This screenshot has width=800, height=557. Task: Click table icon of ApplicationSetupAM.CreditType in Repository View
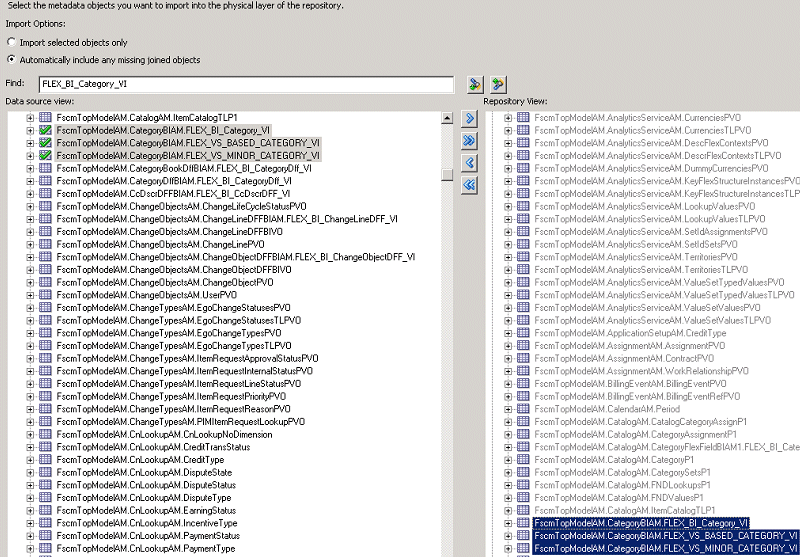coord(523,333)
